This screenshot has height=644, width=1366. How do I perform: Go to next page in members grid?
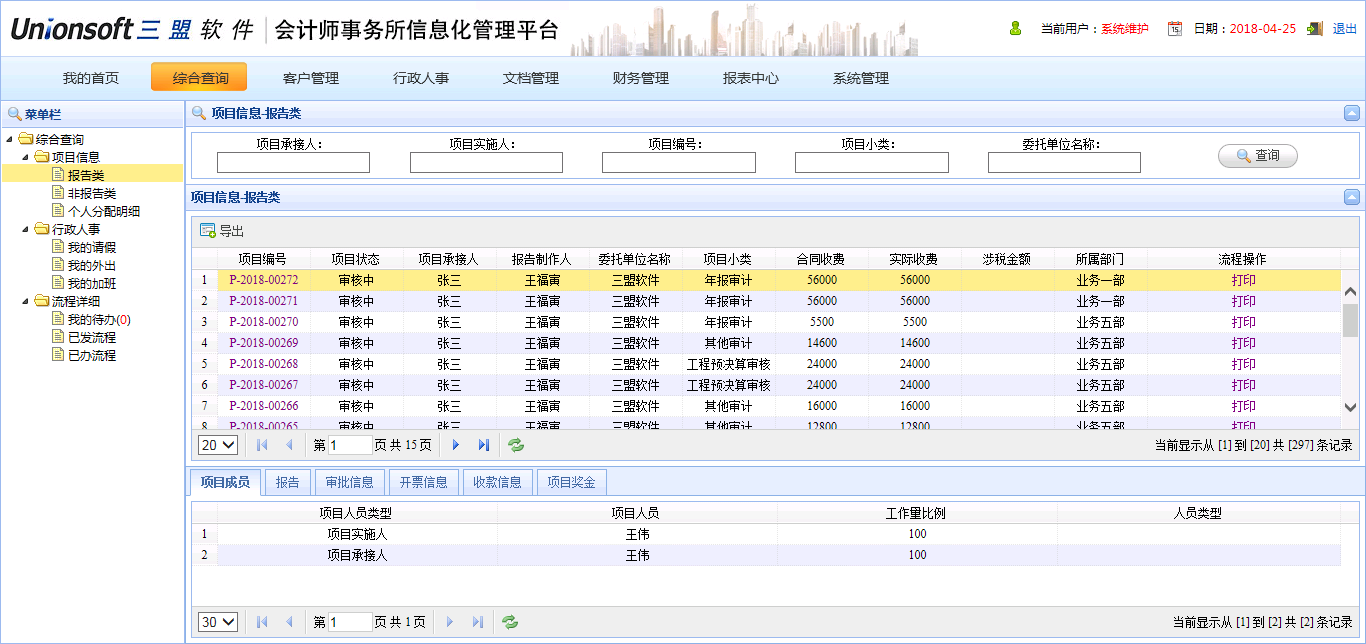pos(451,622)
